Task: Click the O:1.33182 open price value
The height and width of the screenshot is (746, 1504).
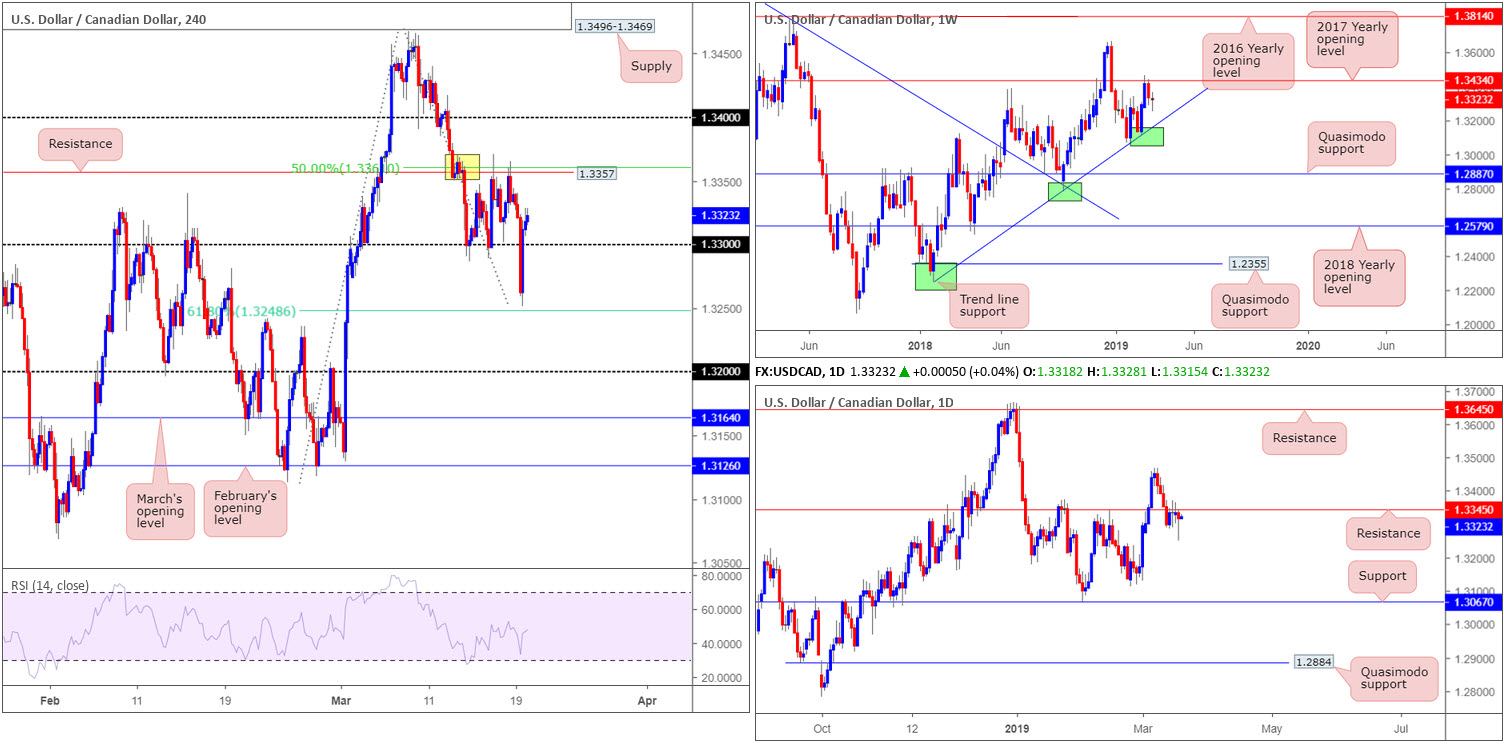Action: click(x=1054, y=371)
